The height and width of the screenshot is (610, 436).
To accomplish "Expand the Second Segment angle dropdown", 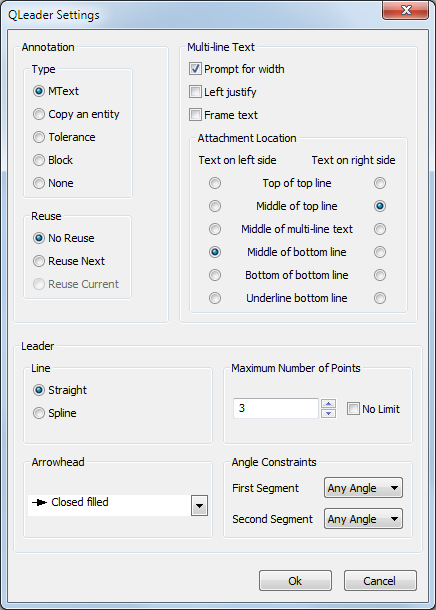I will click(x=363, y=519).
